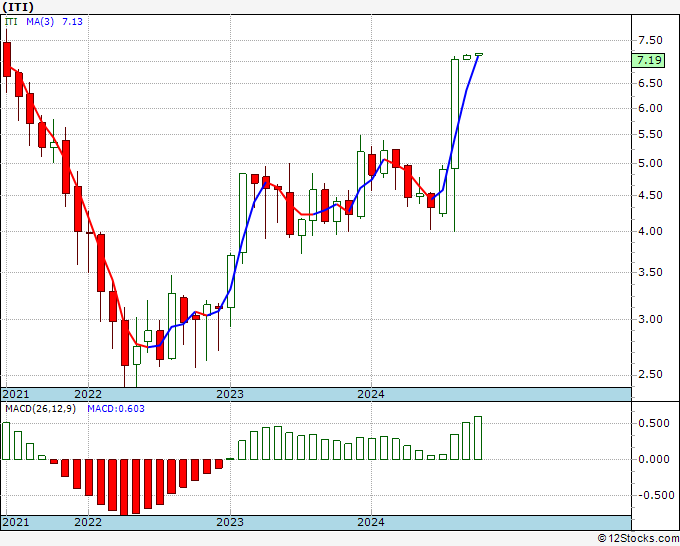Click the MACD(26,12,9) indicator label
680x546 pixels.
(x=40, y=409)
